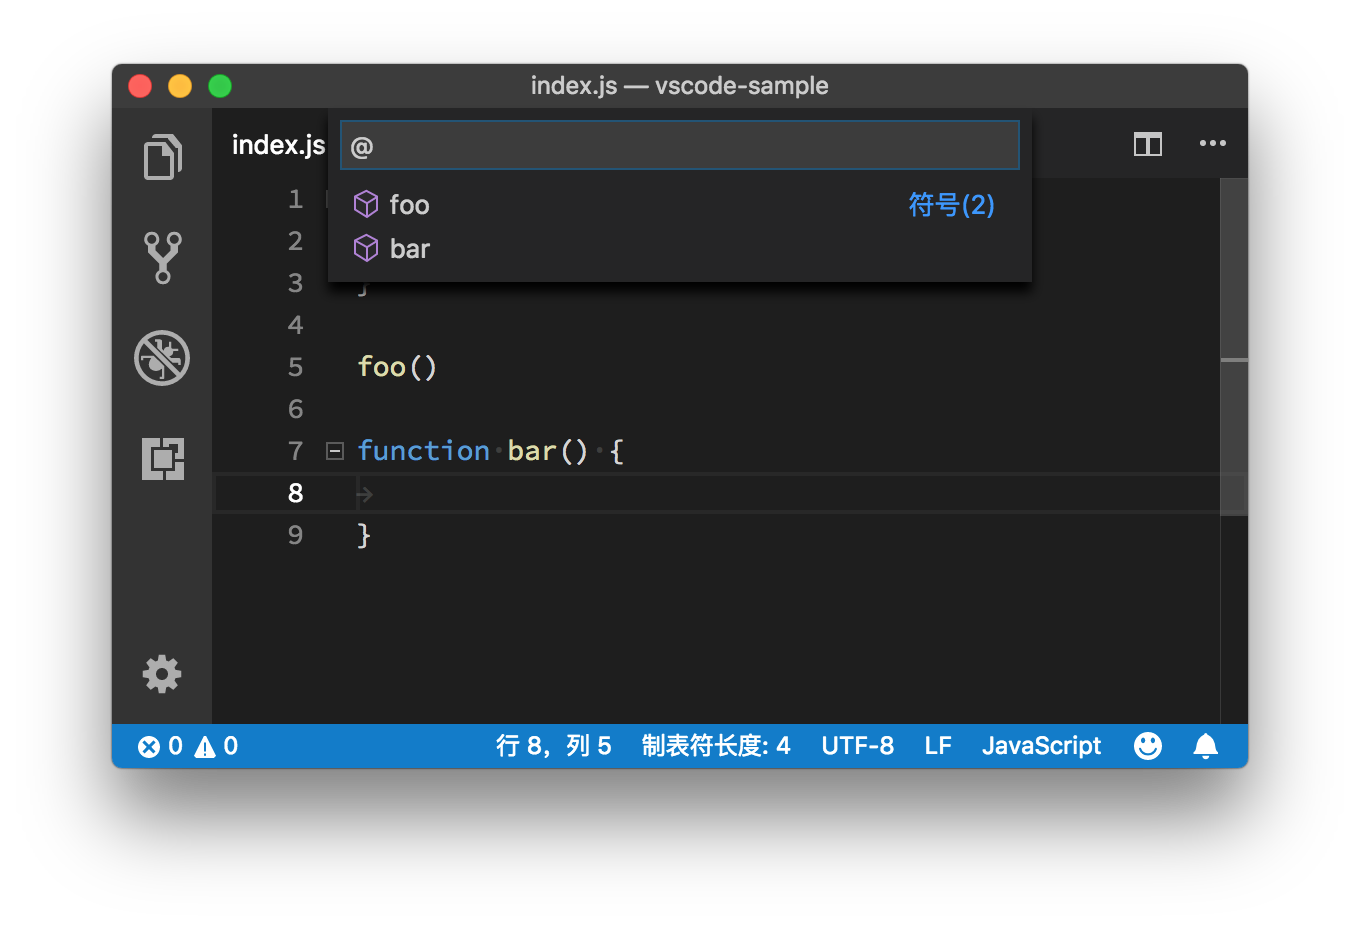Viewport: 1360px width, 928px height.
Task: Click the symbol search input field
Action: tap(680, 146)
